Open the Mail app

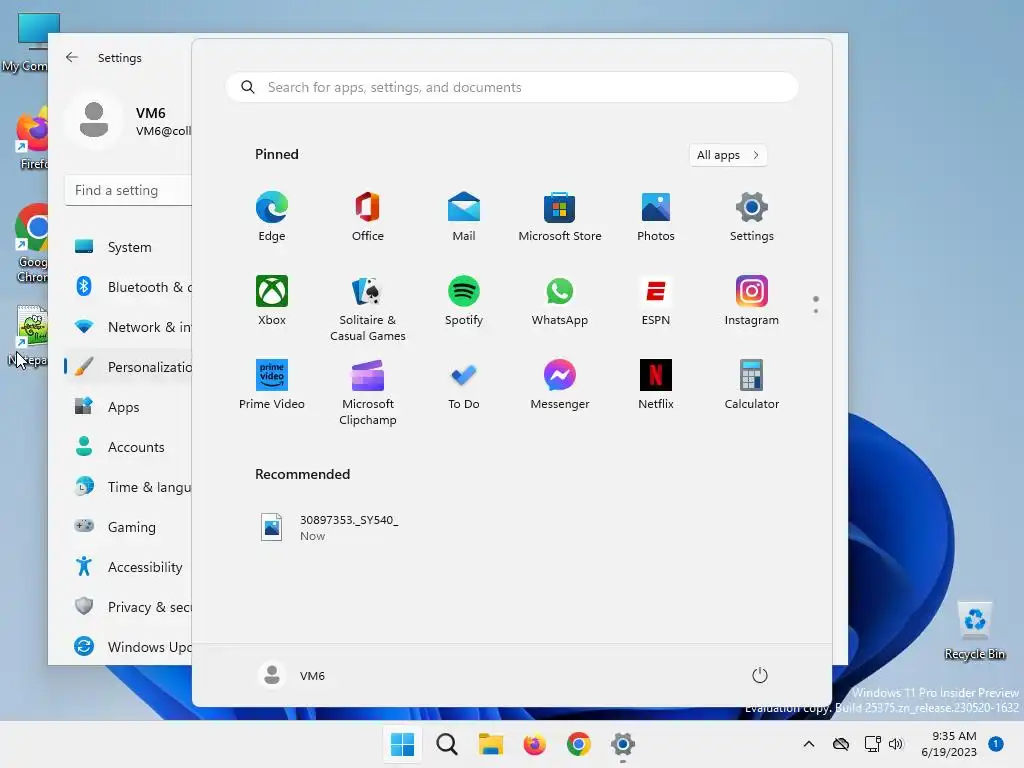click(x=464, y=217)
